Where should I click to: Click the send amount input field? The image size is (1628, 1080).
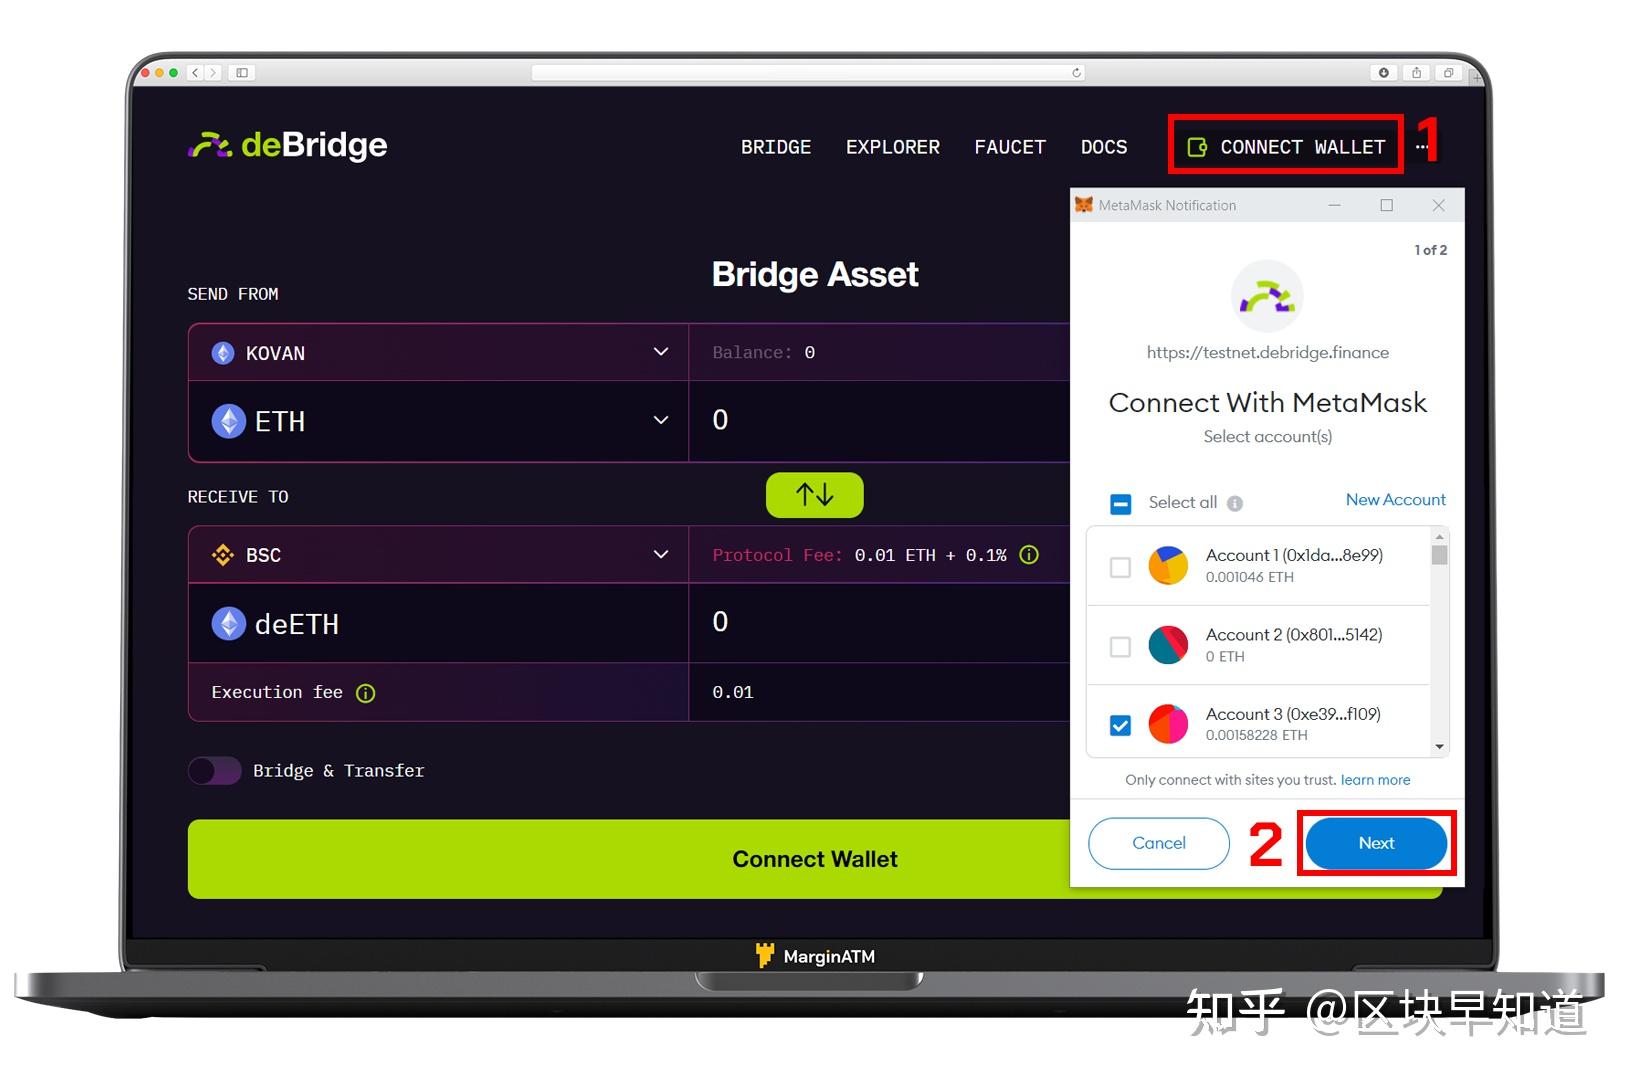(x=879, y=421)
